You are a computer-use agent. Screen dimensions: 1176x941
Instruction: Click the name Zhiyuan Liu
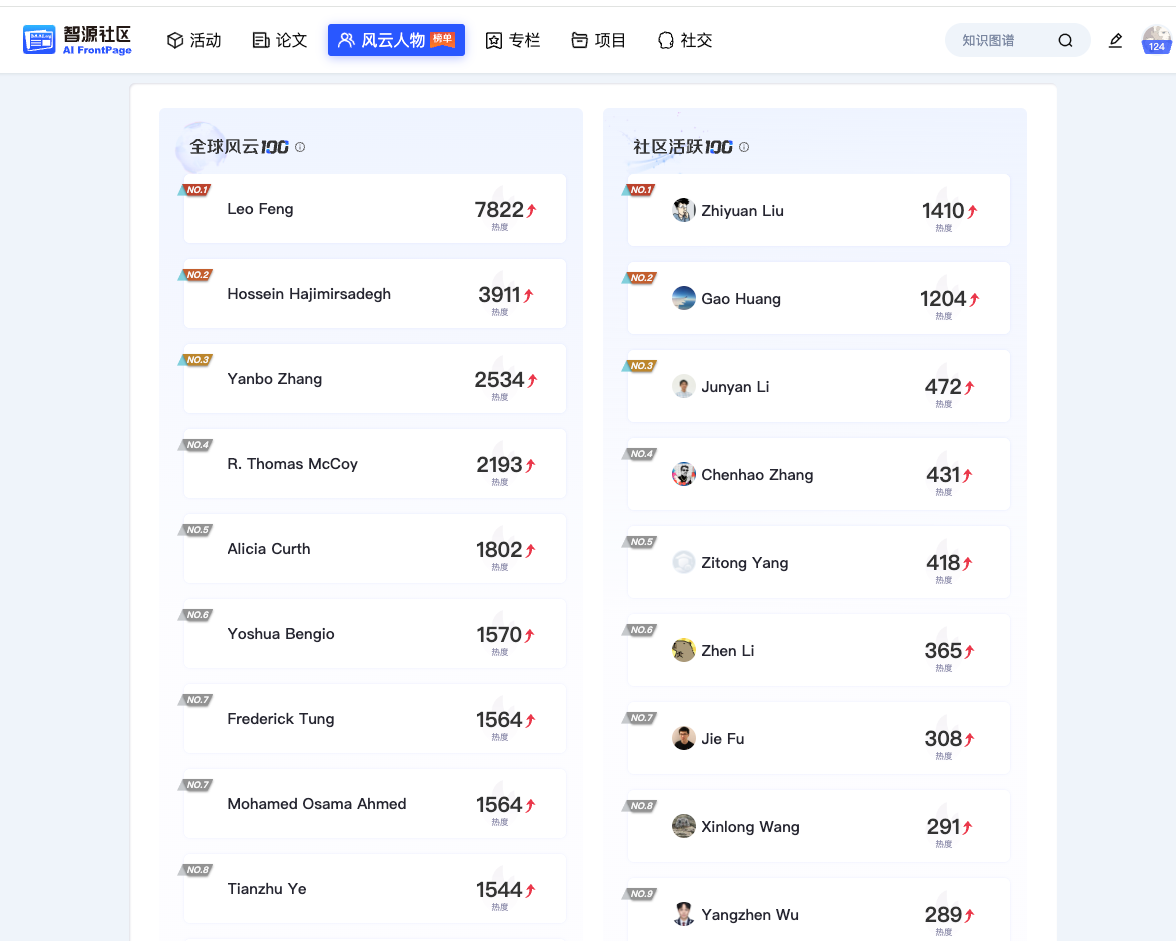pyautogui.click(x=742, y=211)
